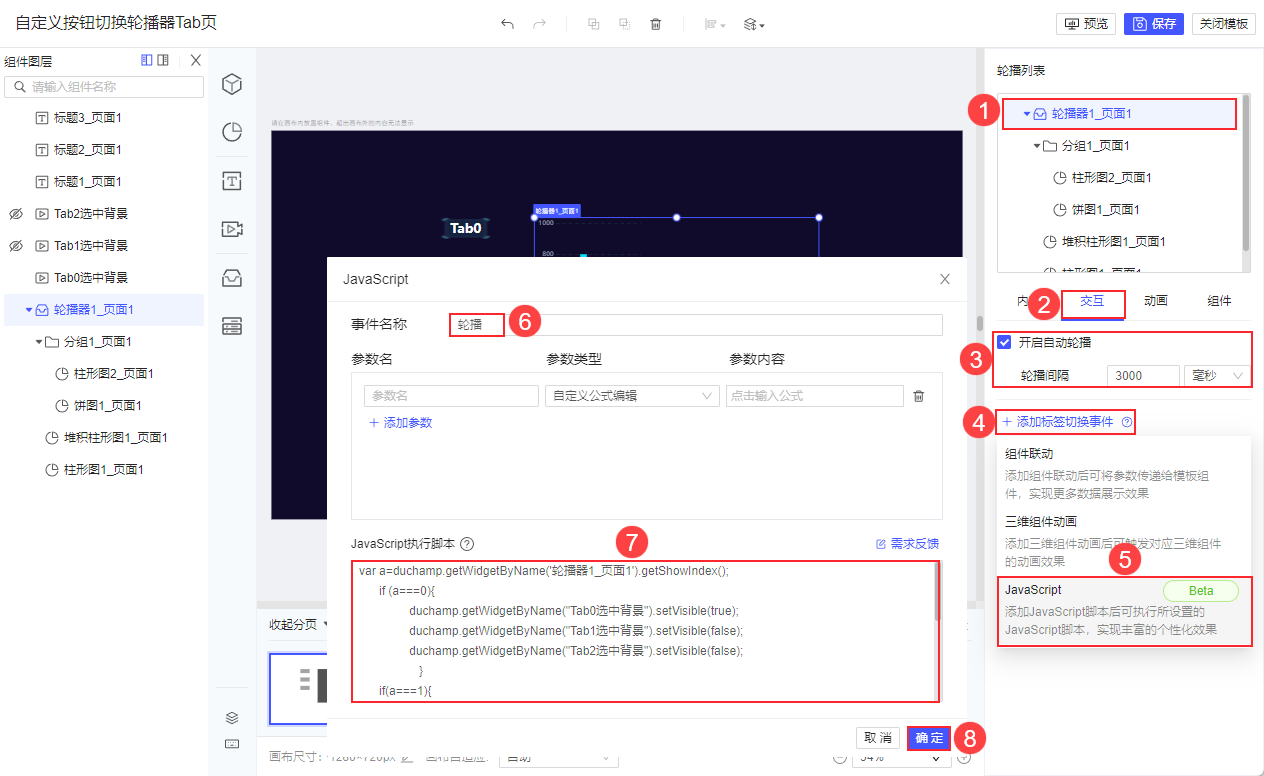This screenshot has height=776, width=1264.
Task: Show hidden layer Tab2选中背景 via eye icon
Action: [x=15, y=214]
